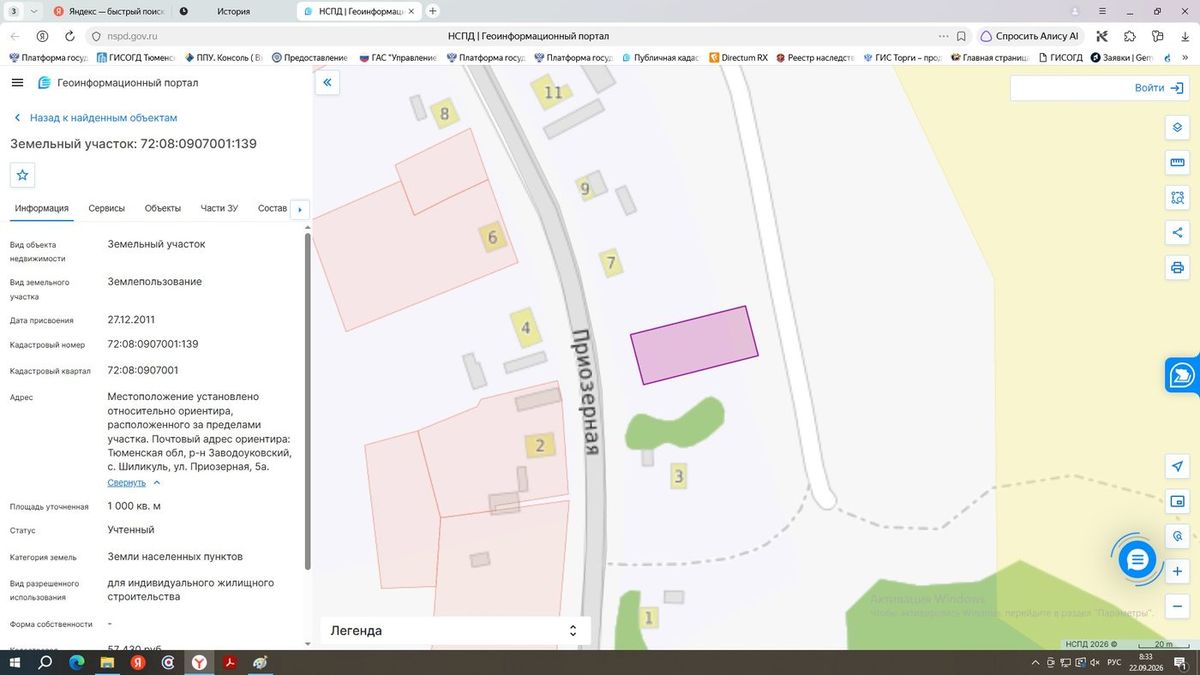This screenshot has height=675, width=1200.
Task: Select the История browser tab
Action: (233, 11)
